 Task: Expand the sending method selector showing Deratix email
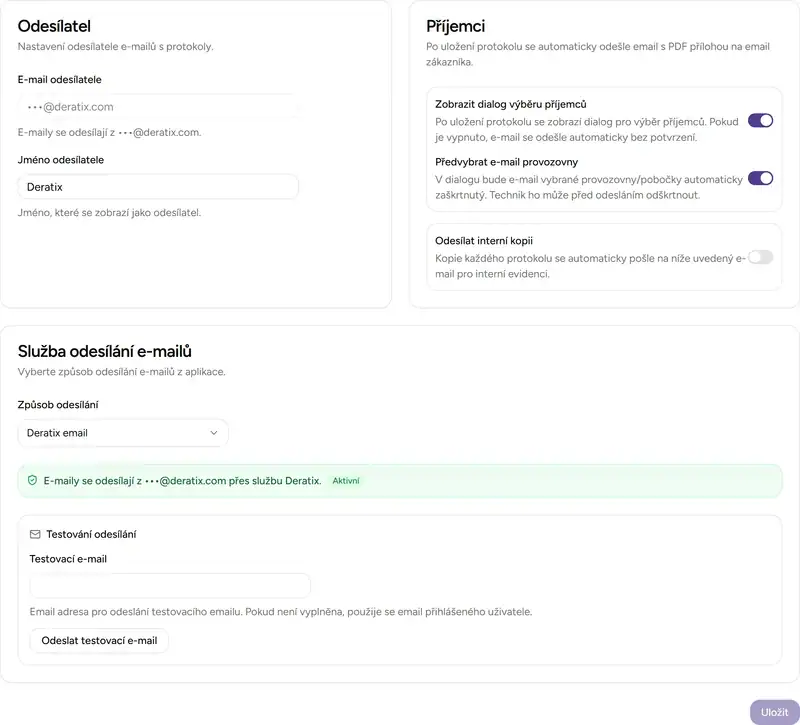click(123, 433)
